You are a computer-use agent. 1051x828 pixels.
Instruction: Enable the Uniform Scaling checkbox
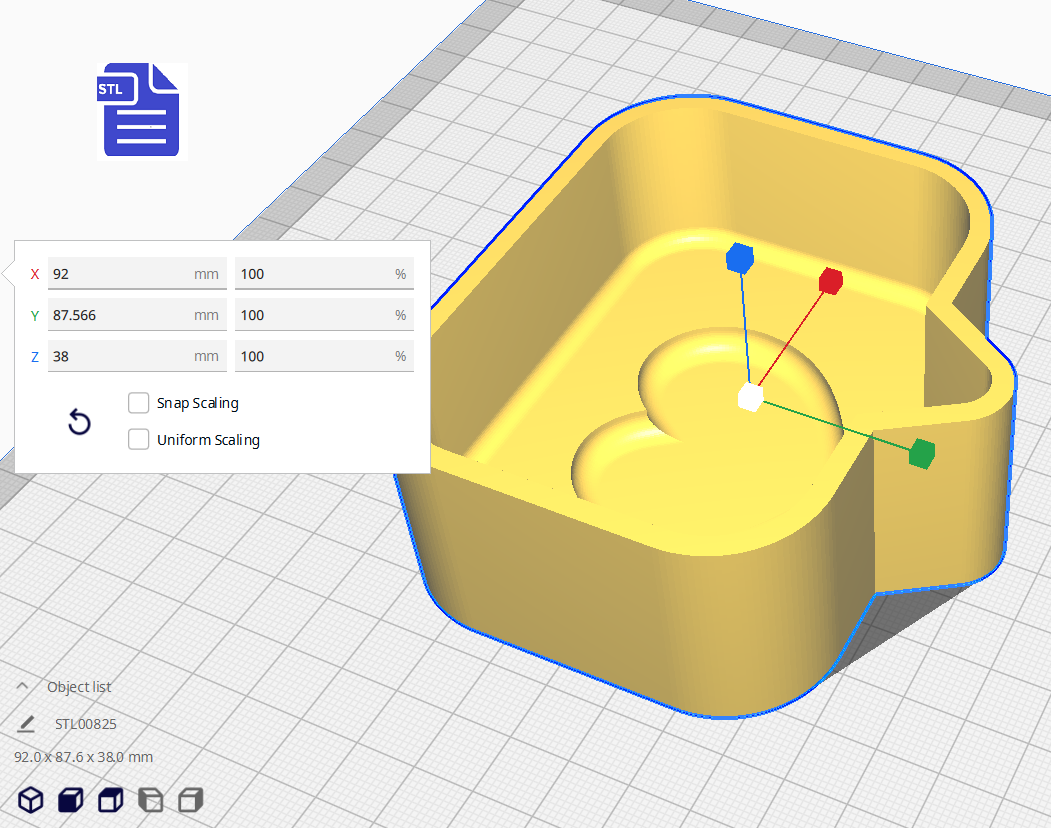(x=139, y=439)
